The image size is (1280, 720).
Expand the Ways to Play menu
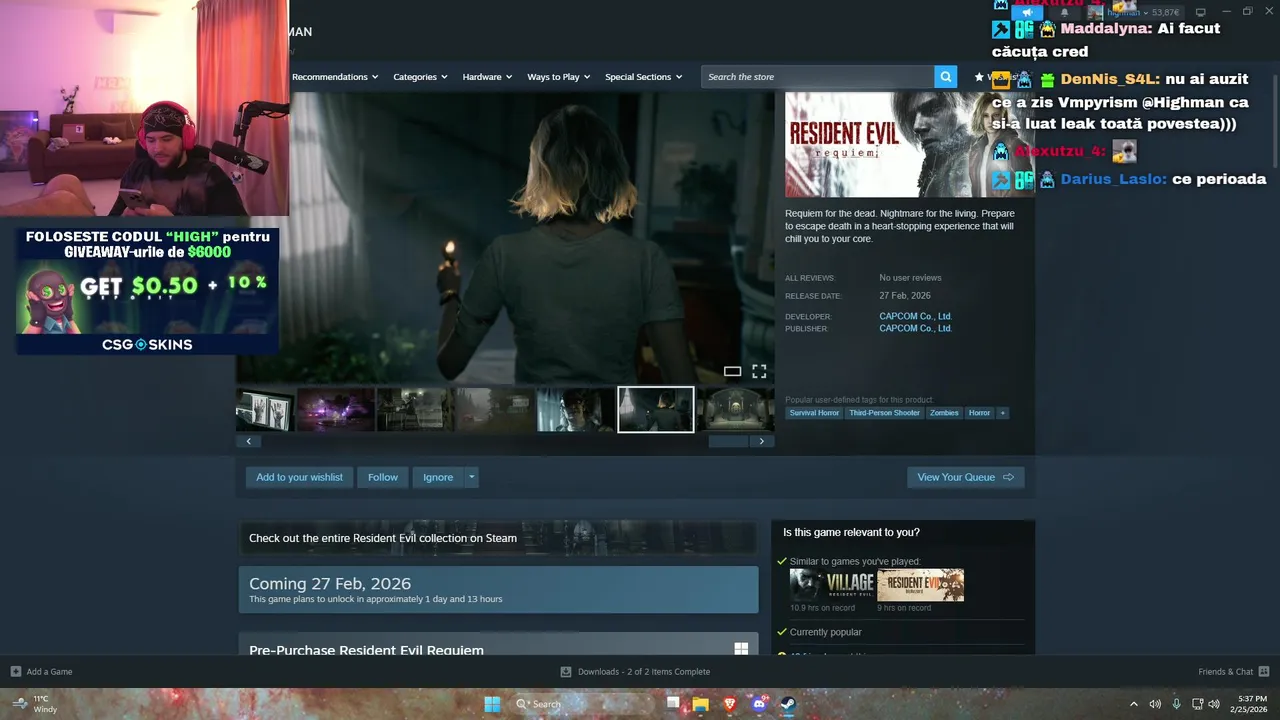[x=559, y=77]
